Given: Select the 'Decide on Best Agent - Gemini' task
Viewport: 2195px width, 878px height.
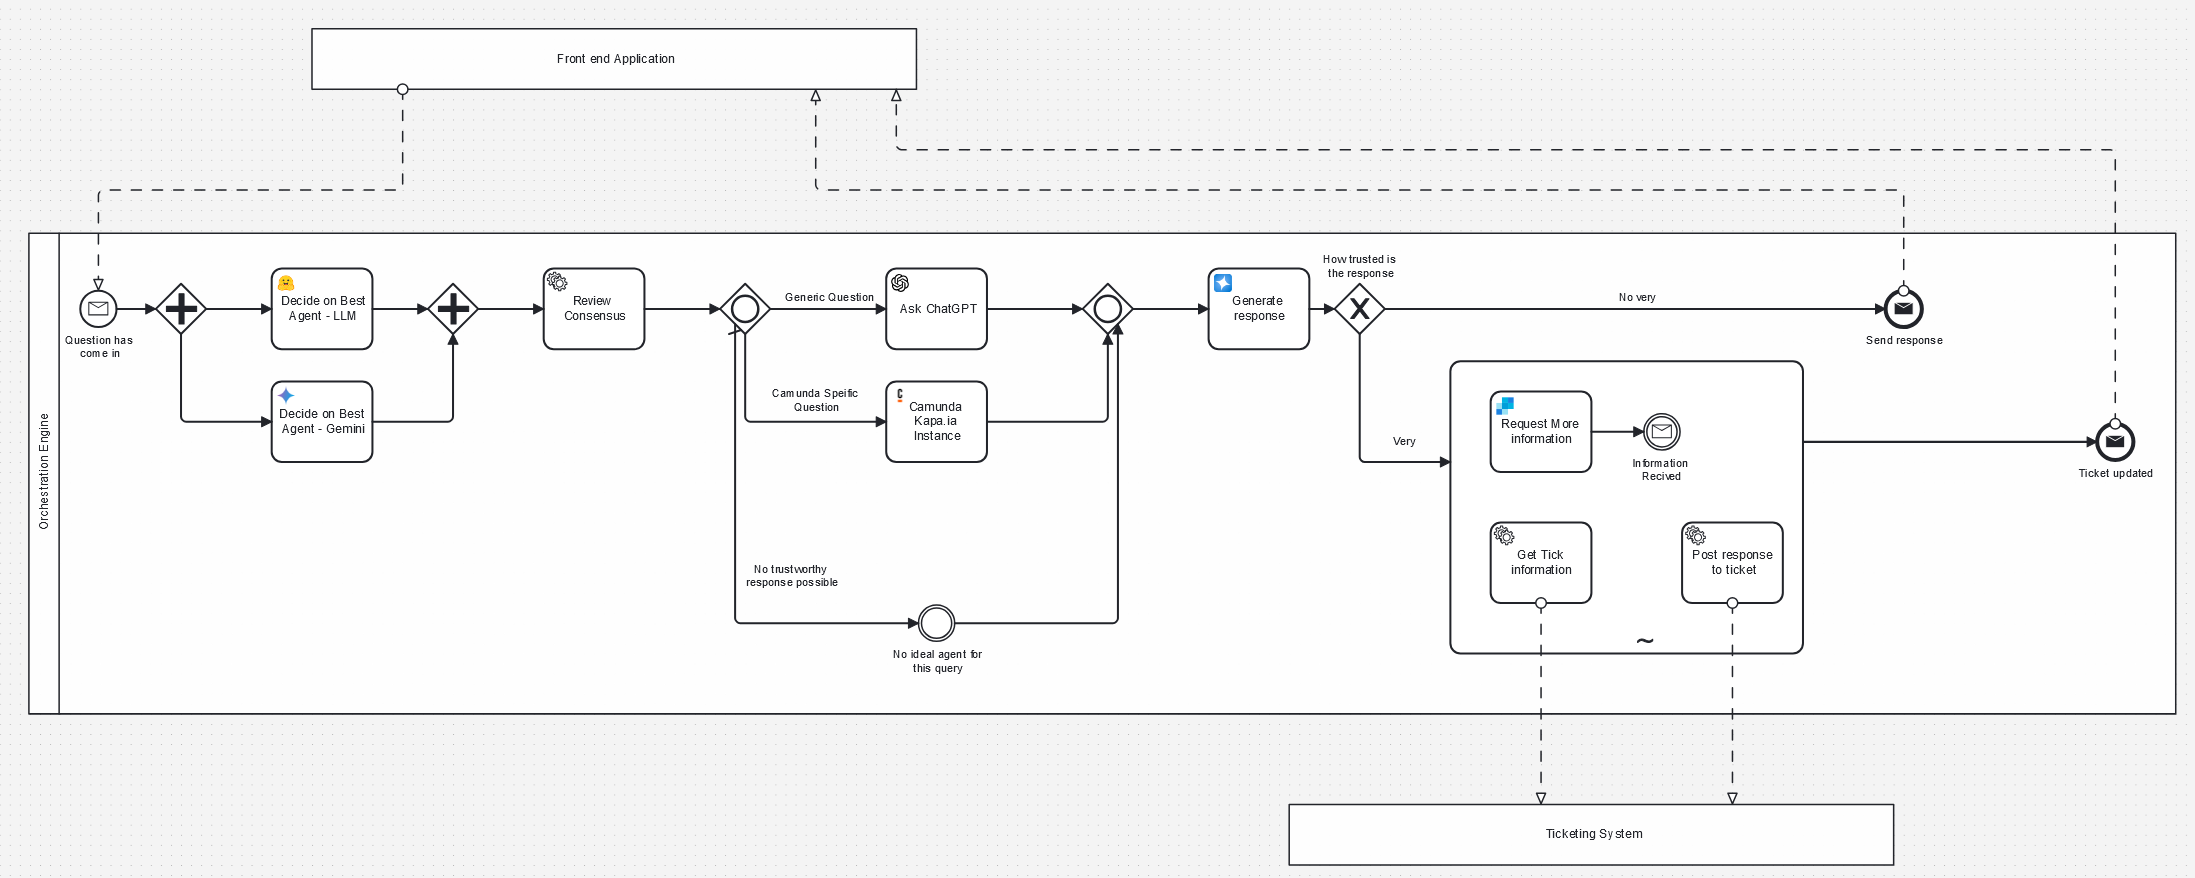Looking at the screenshot, I should coord(322,422).
